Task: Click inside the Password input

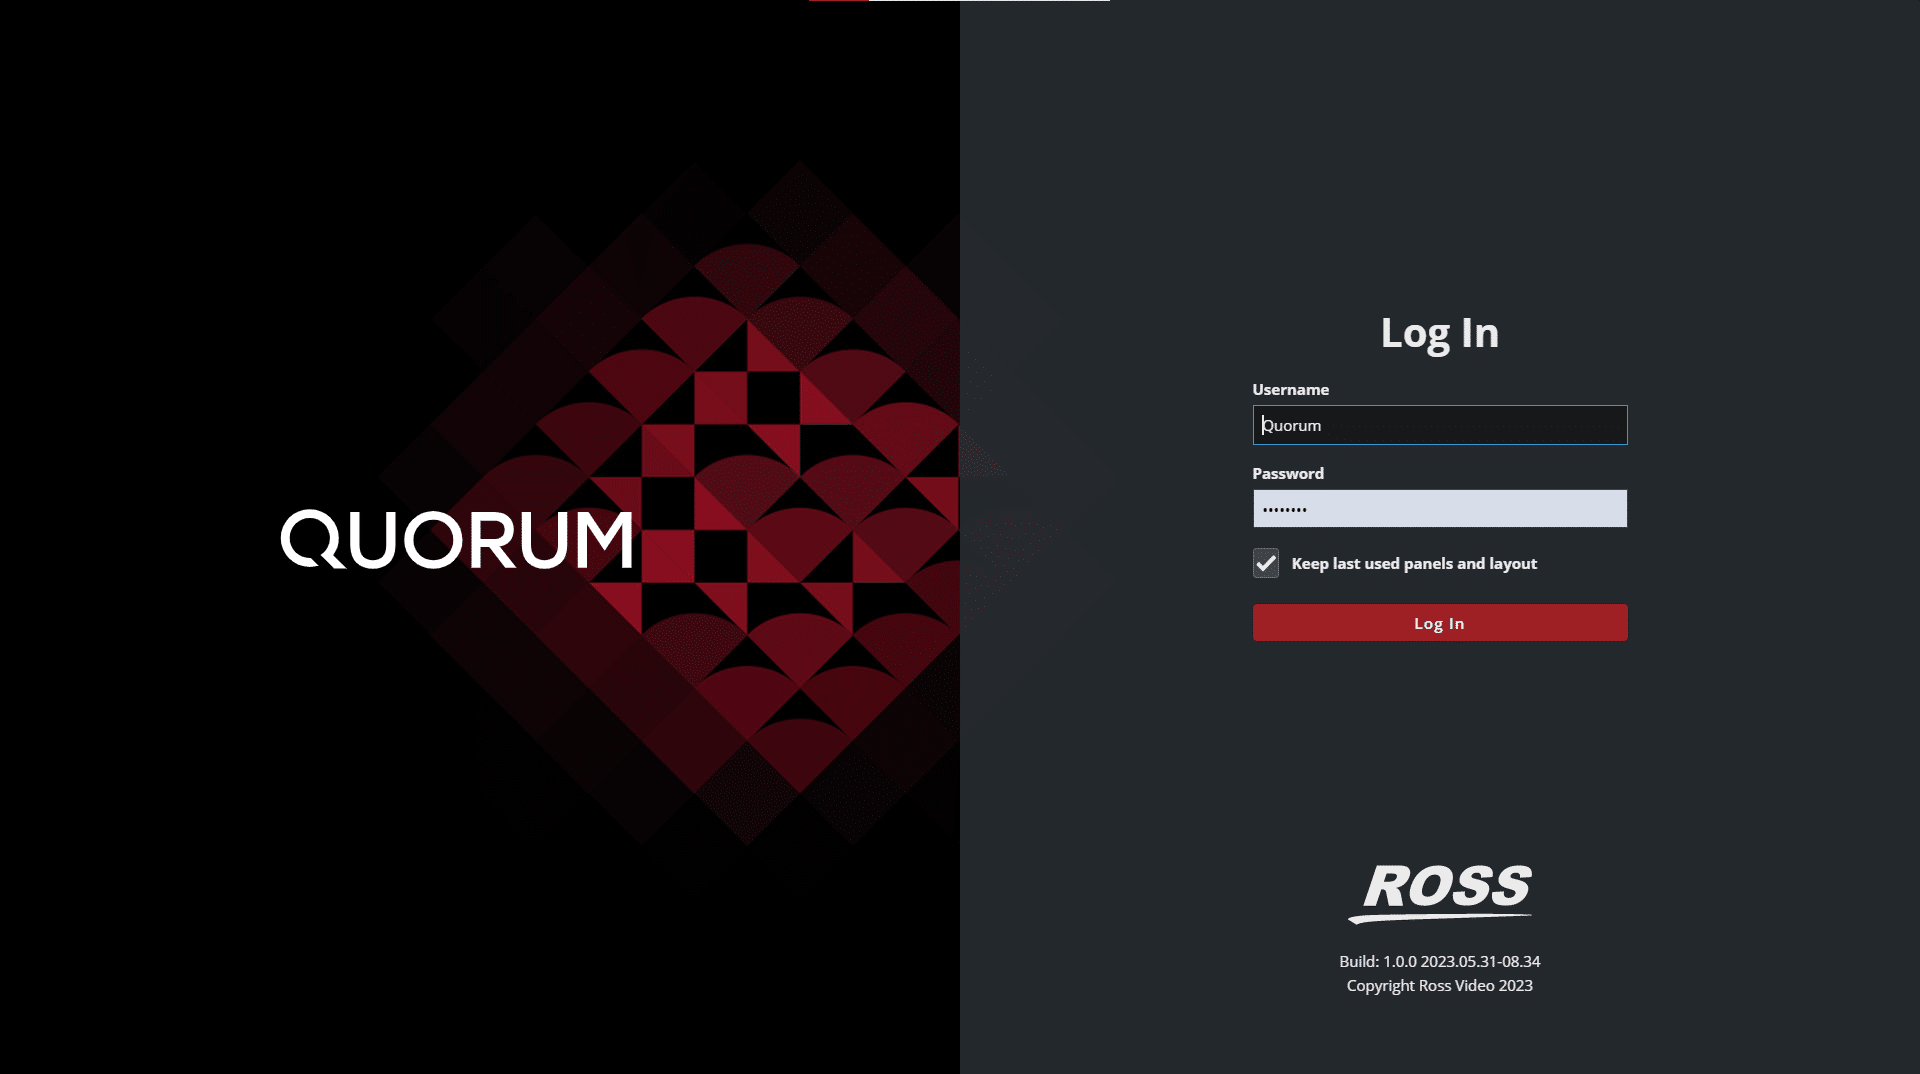Action: point(1439,508)
